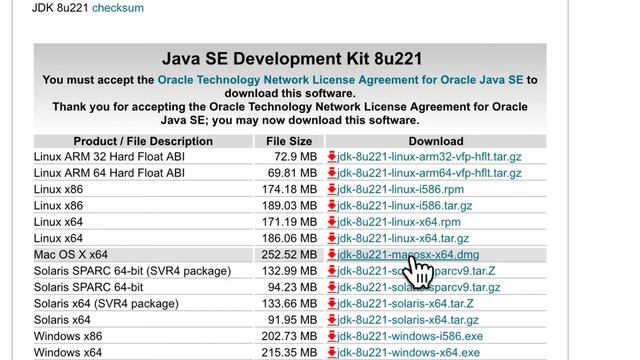
Task: Click the '252.52 MB' file size cell
Action: pos(289,255)
